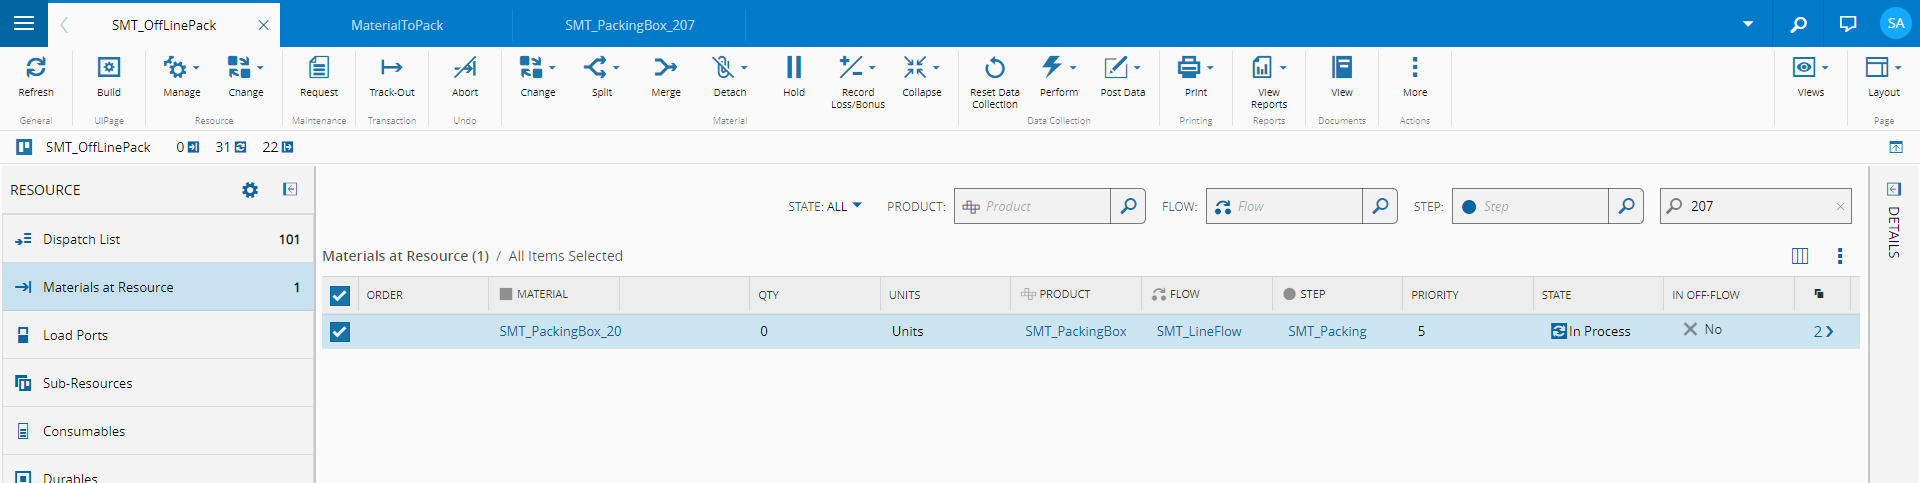Open the SMT_LineFlow flow link
The width and height of the screenshot is (1920, 483).
tap(1199, 332)
